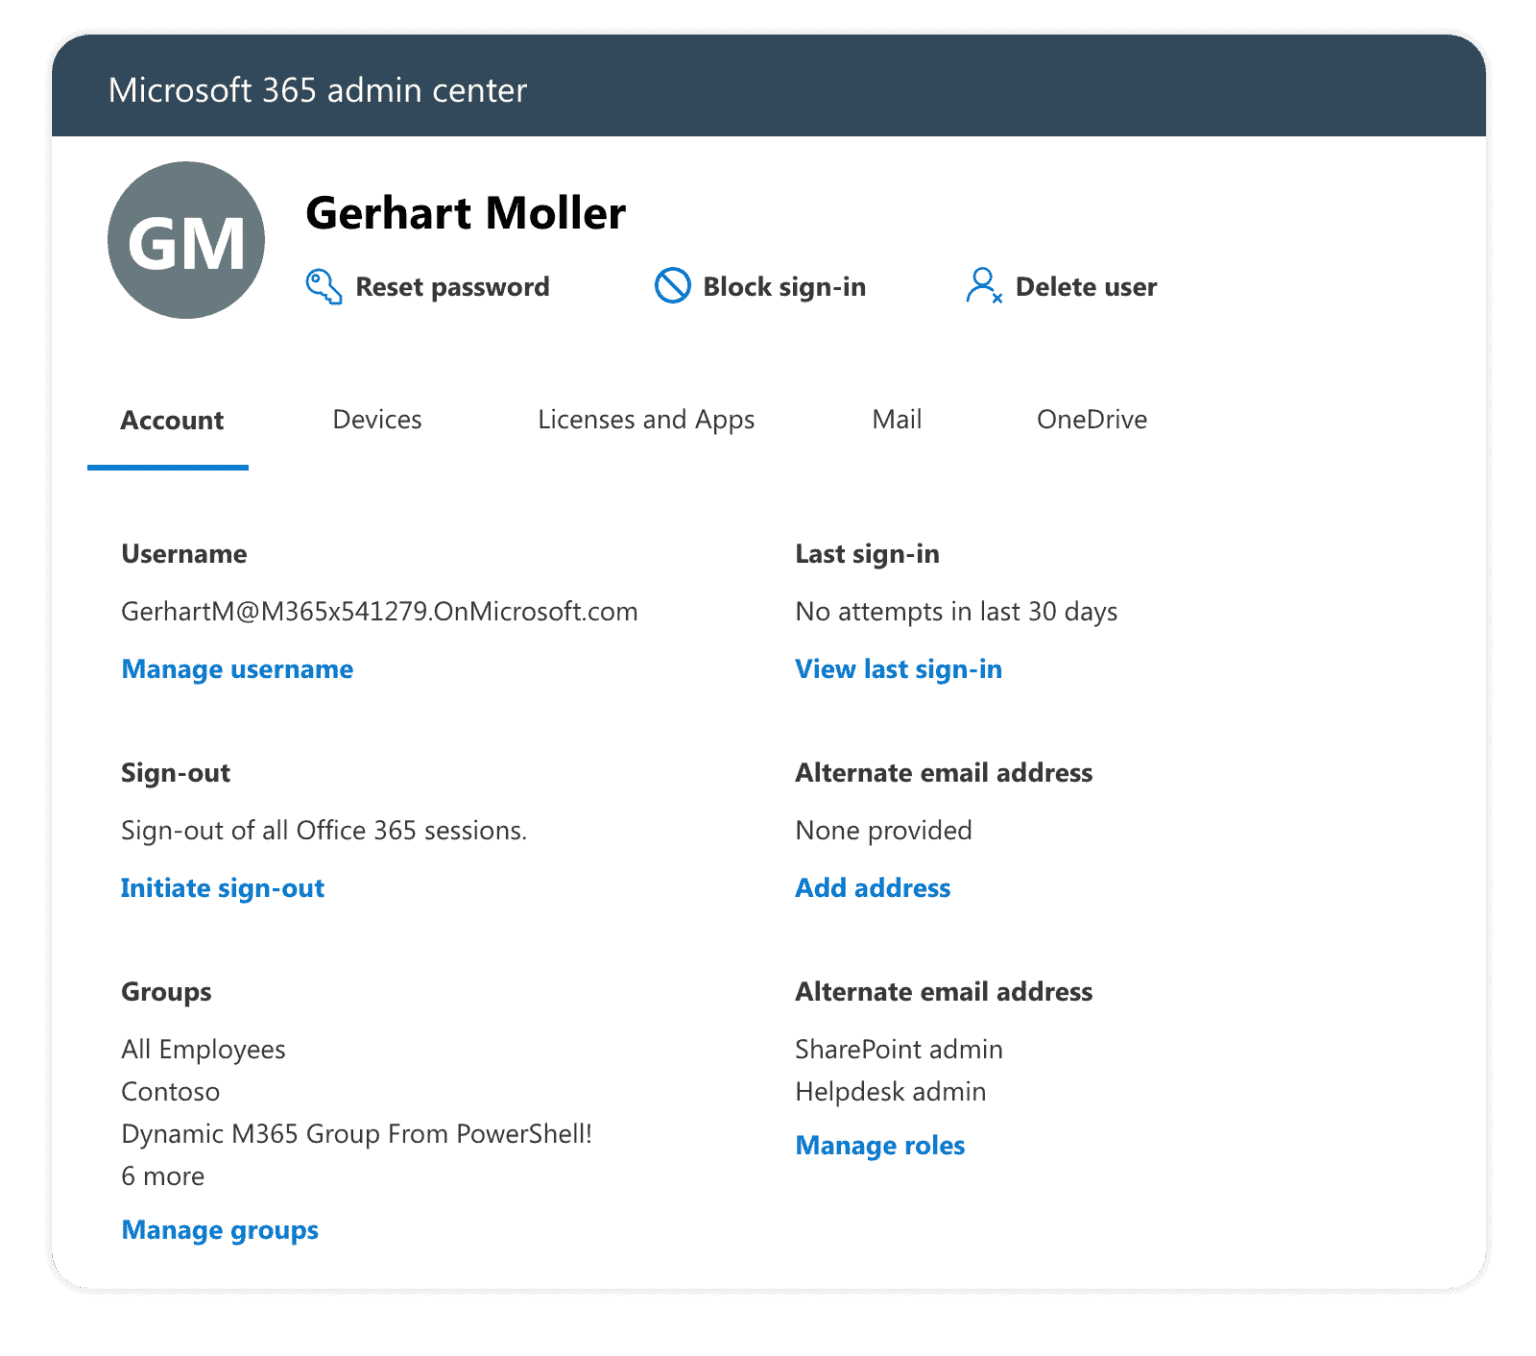1536x1356 pixels.
Task: Select the Reset password key icon
Action: coord(322,287)
